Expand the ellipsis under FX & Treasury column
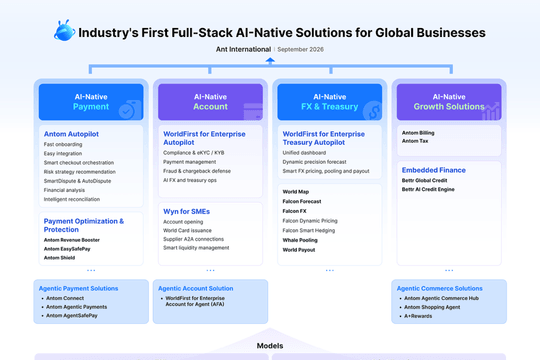The image size is (540, 360). pyautogui.click(x=330, y=270)
